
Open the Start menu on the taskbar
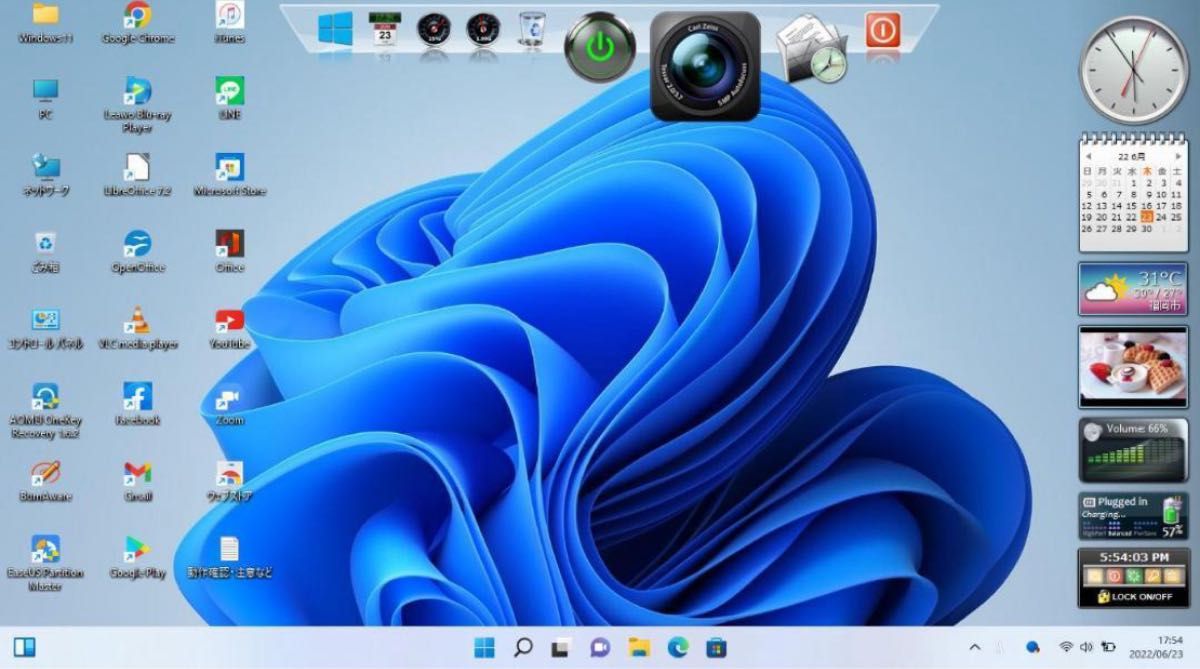(x=484, y=648)
